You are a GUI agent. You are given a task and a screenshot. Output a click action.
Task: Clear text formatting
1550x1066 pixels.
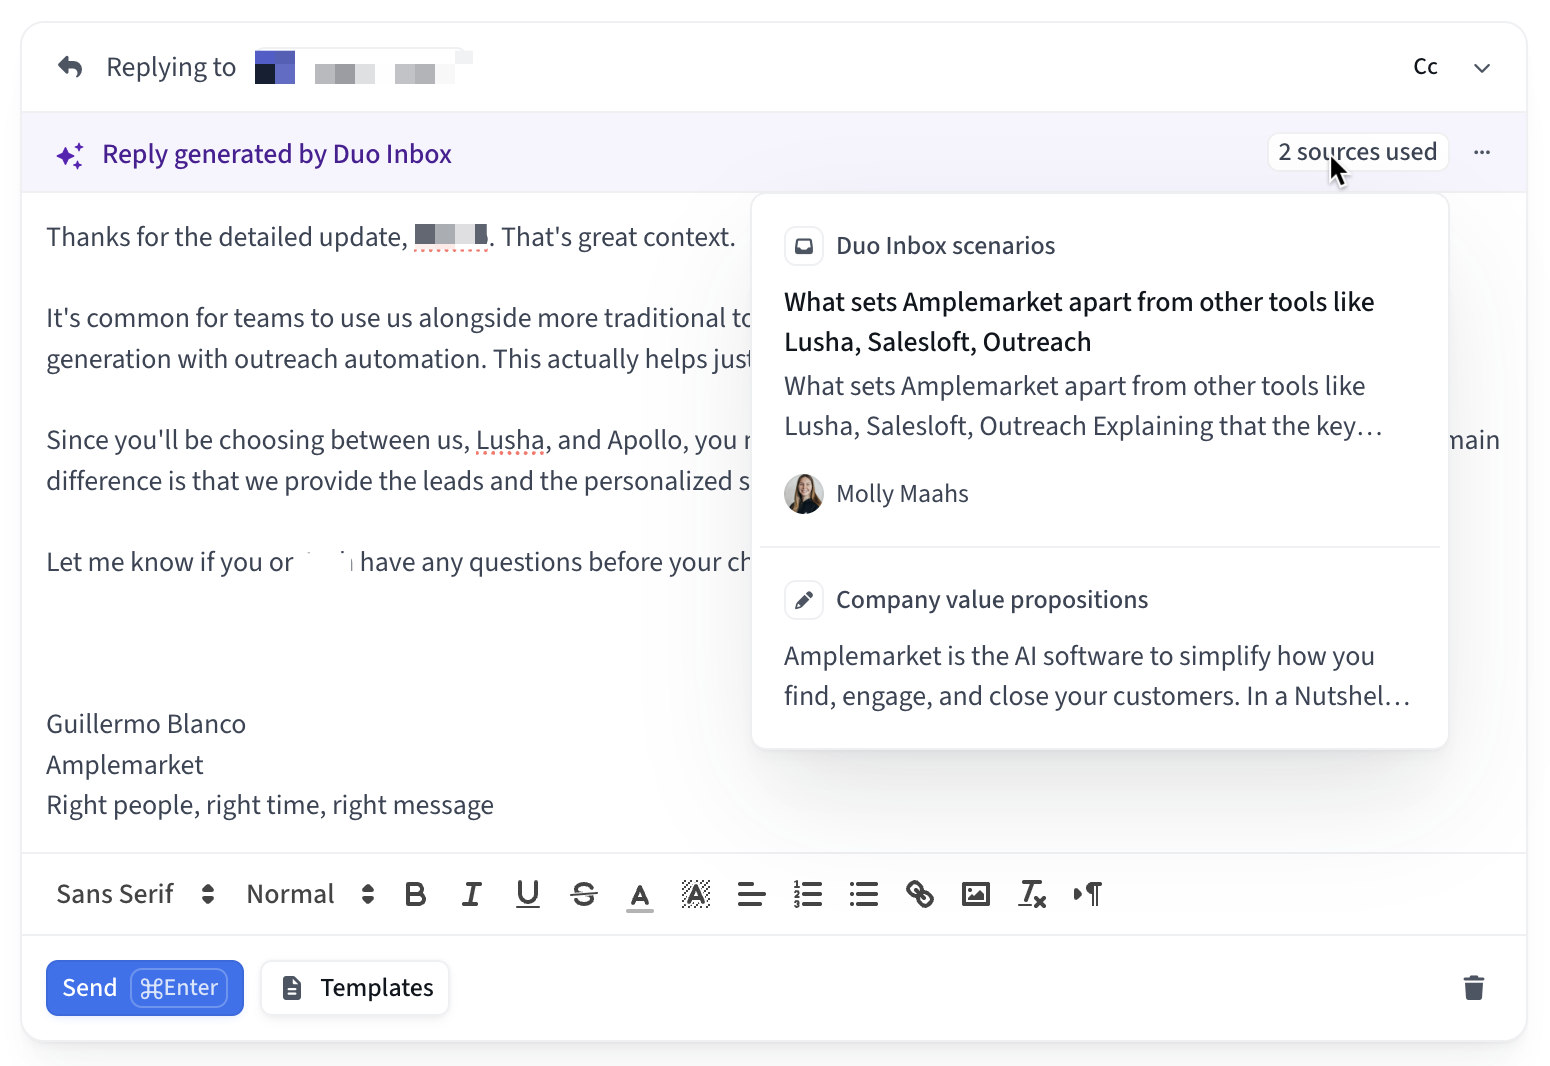click(x=1032, y=894)
